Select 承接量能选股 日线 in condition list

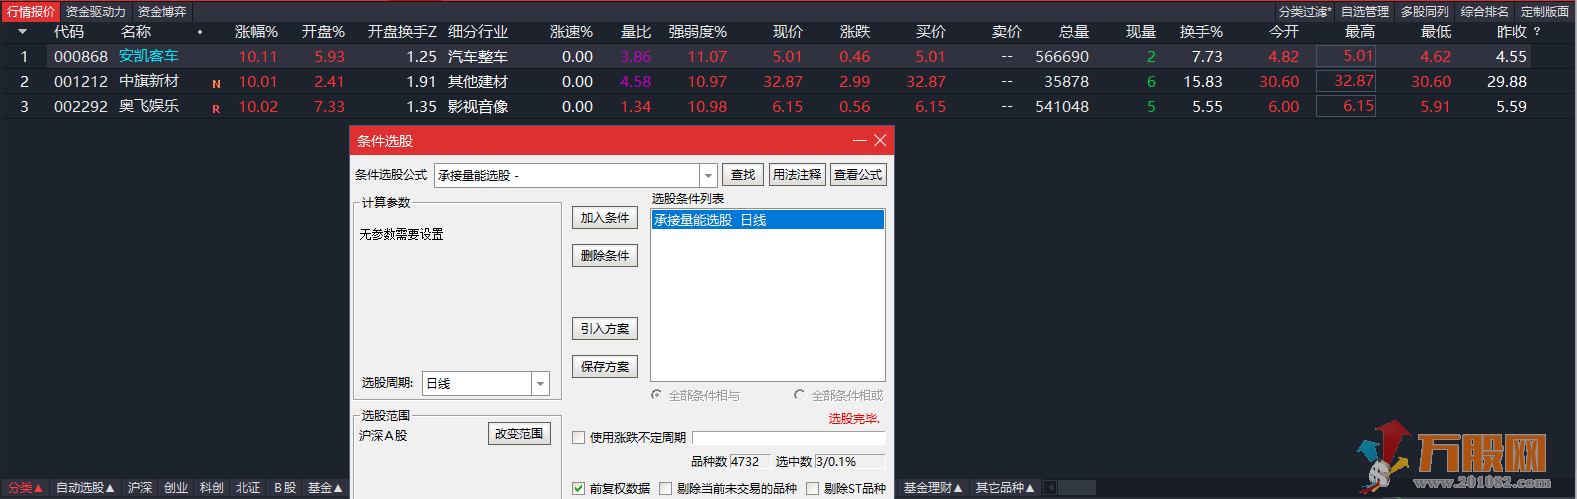(x=767, y=220)
